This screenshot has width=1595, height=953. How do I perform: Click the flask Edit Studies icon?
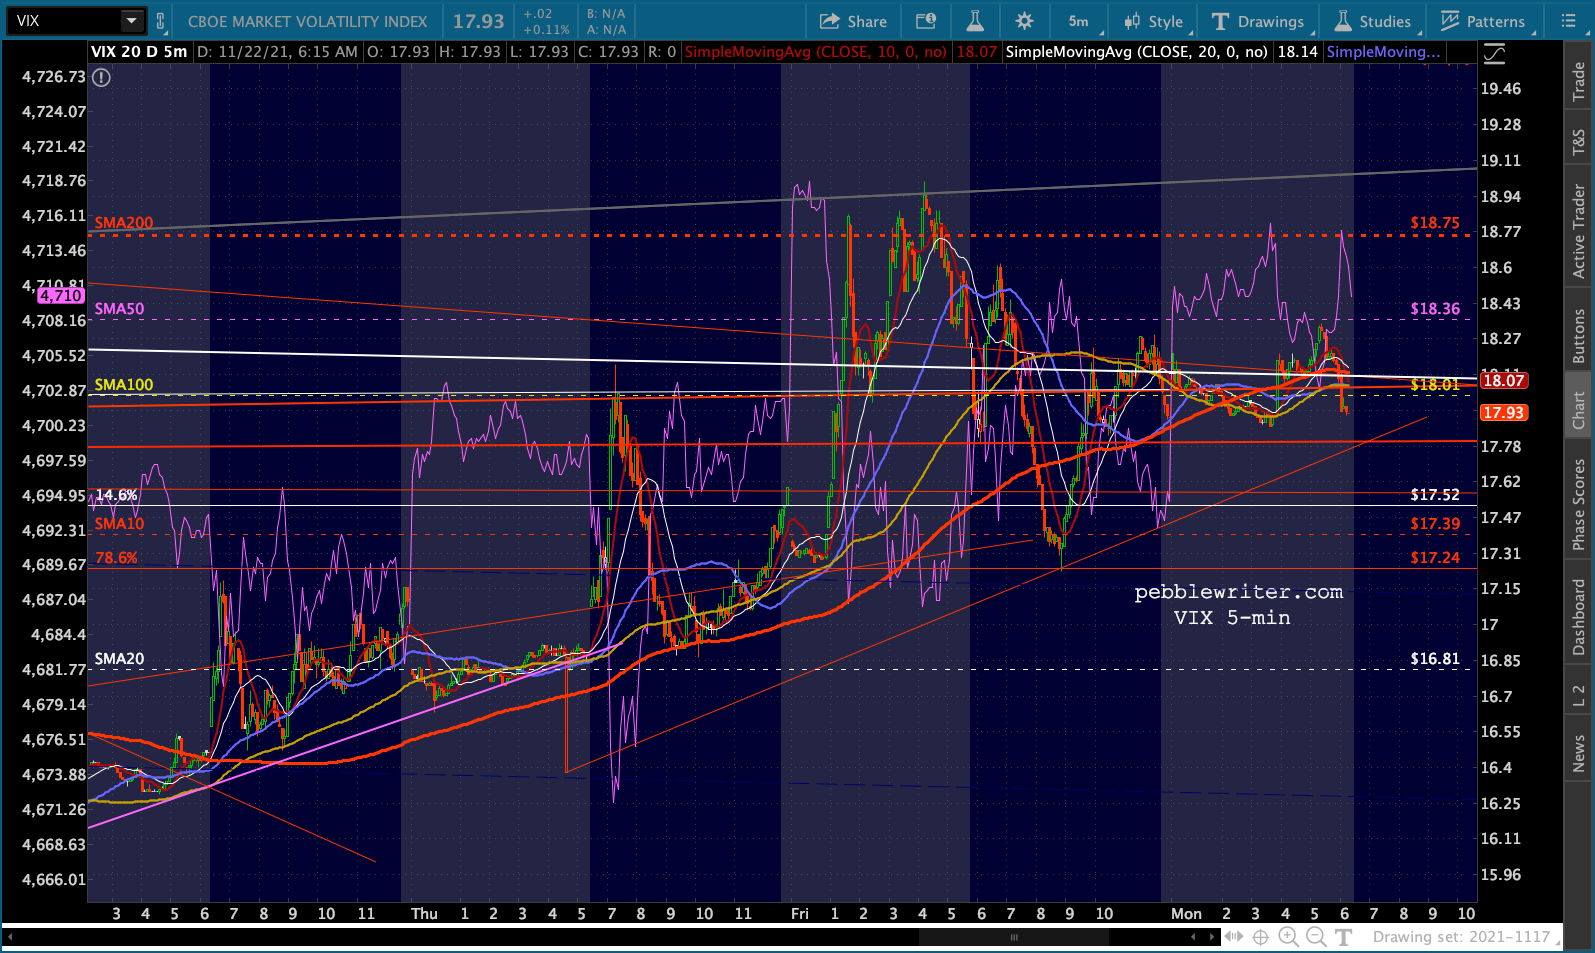(975, 21)
